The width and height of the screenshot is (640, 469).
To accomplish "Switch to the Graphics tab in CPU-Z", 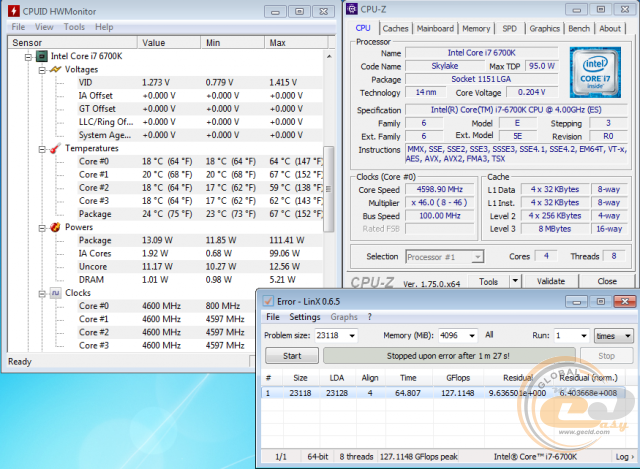I will [x=544, y=29].
